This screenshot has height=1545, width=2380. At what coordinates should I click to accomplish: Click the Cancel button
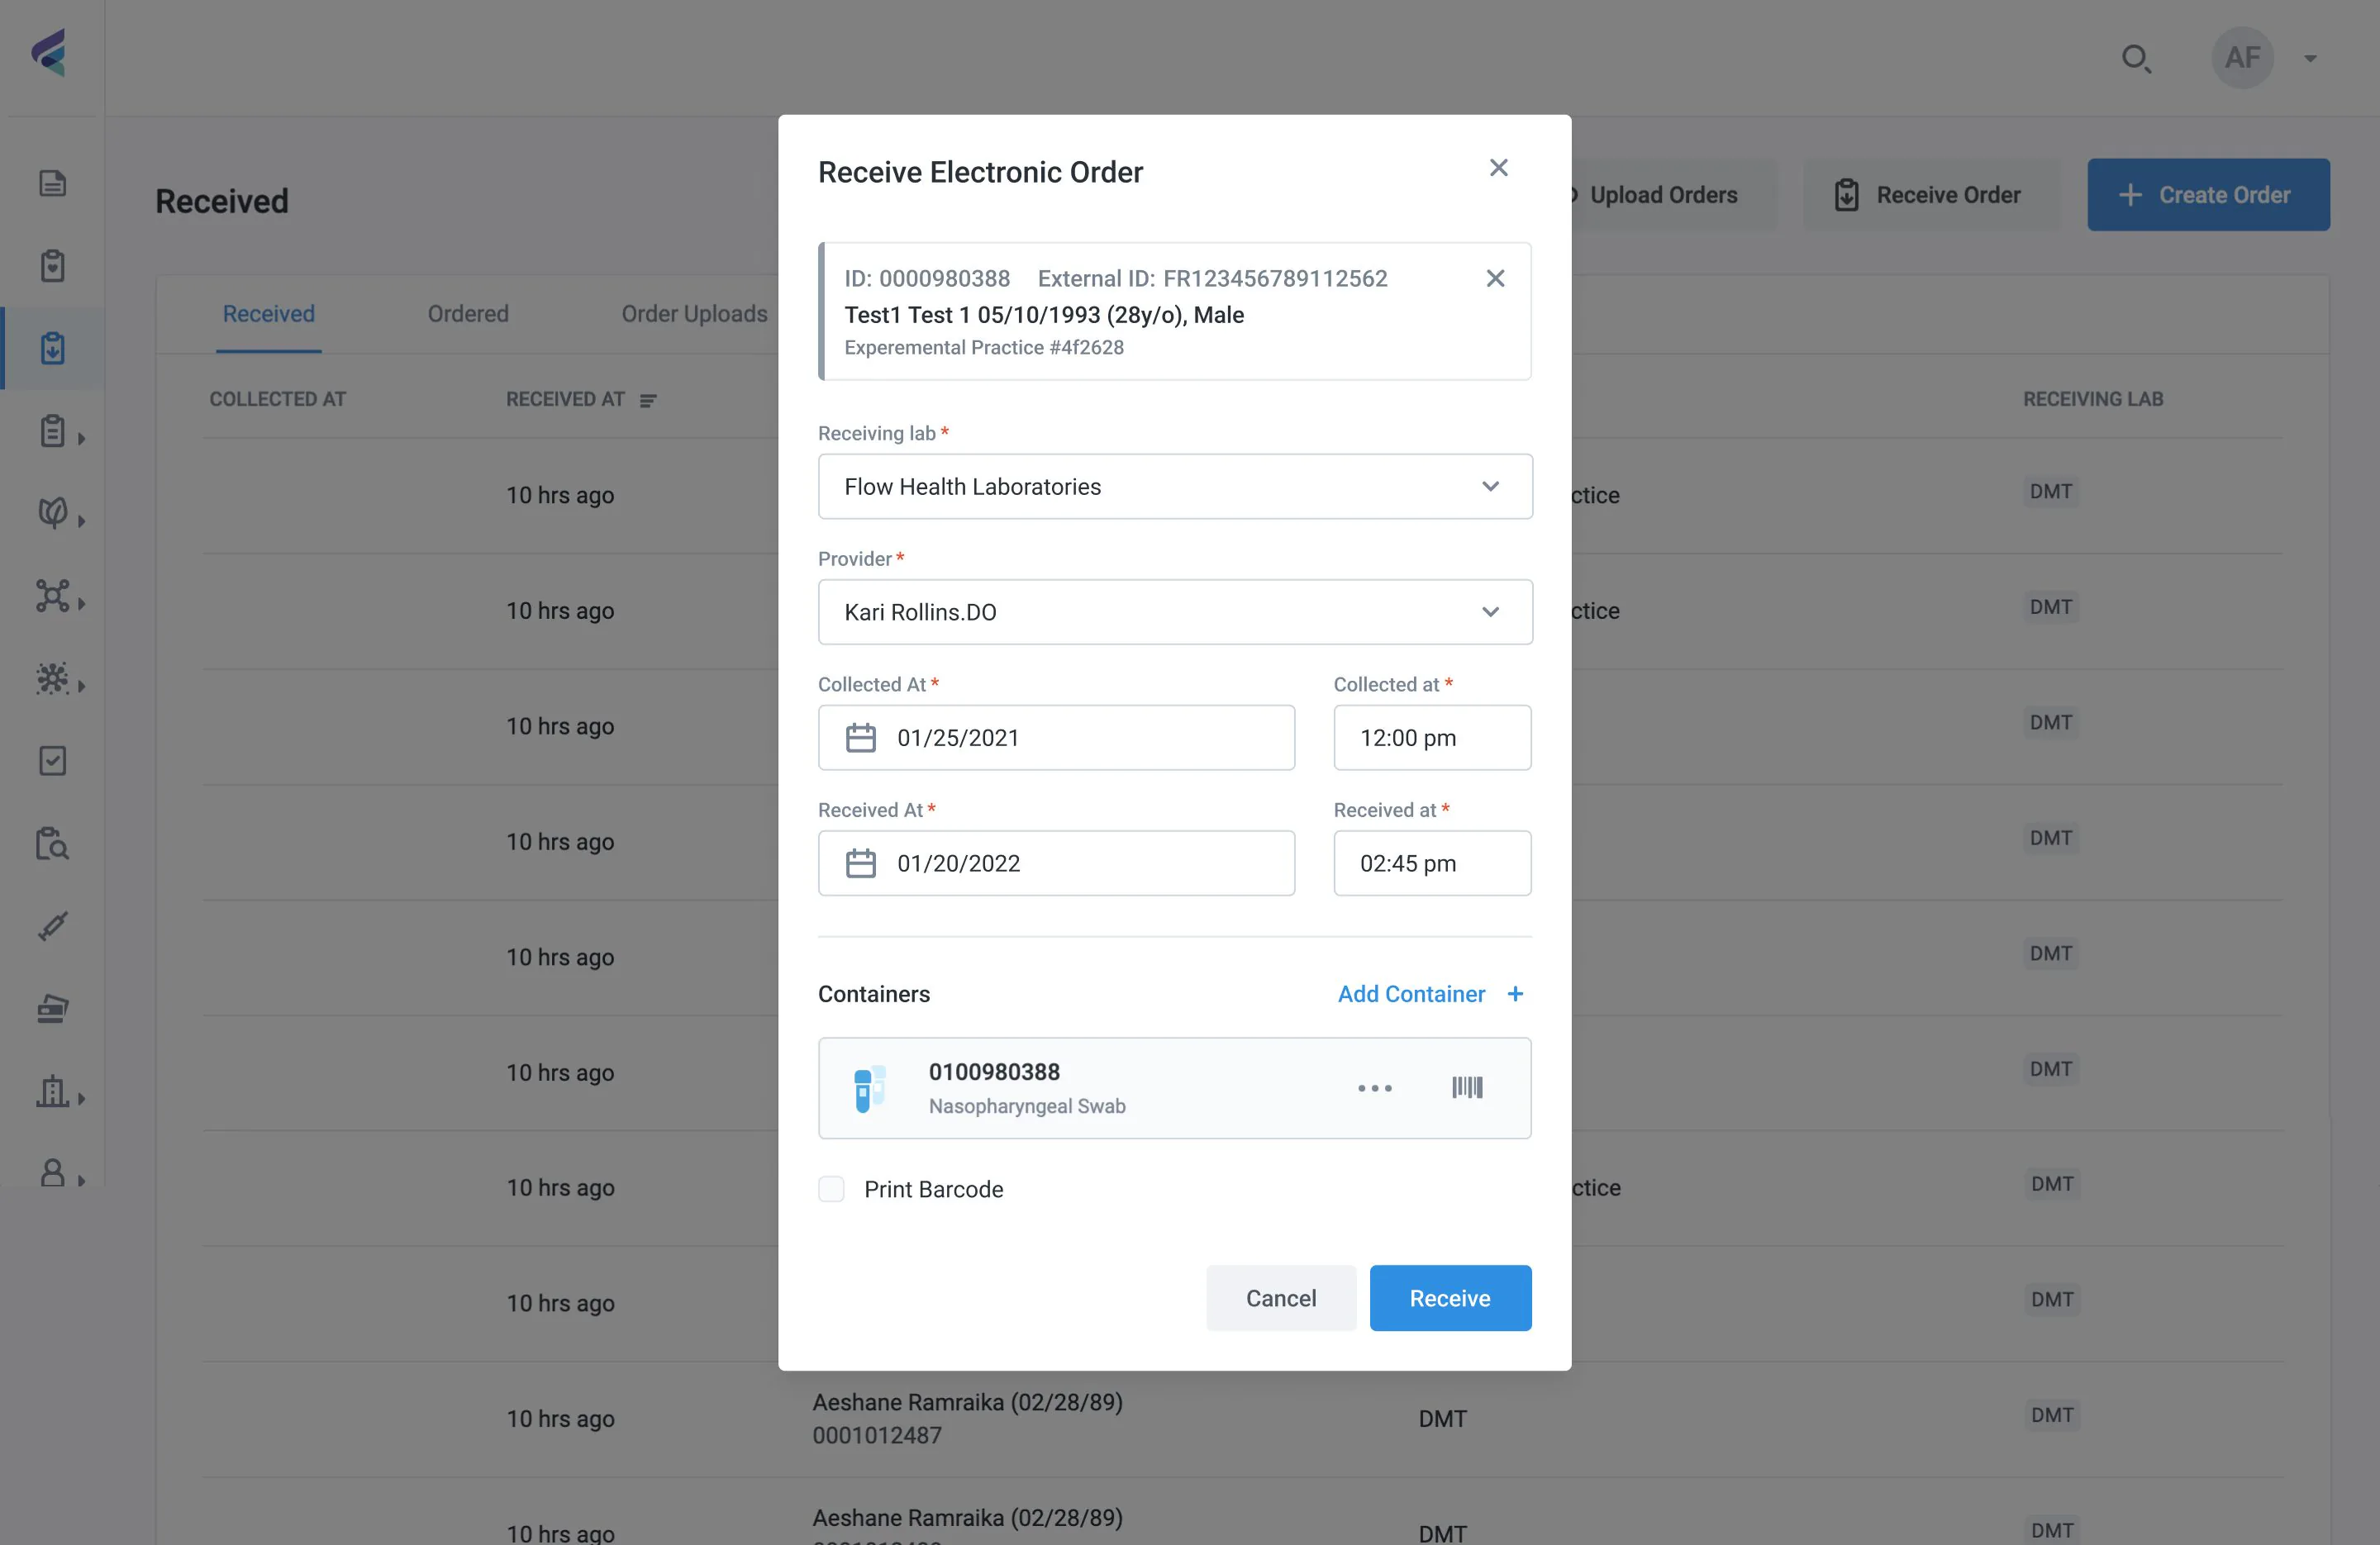[x=1281, y=1298]
